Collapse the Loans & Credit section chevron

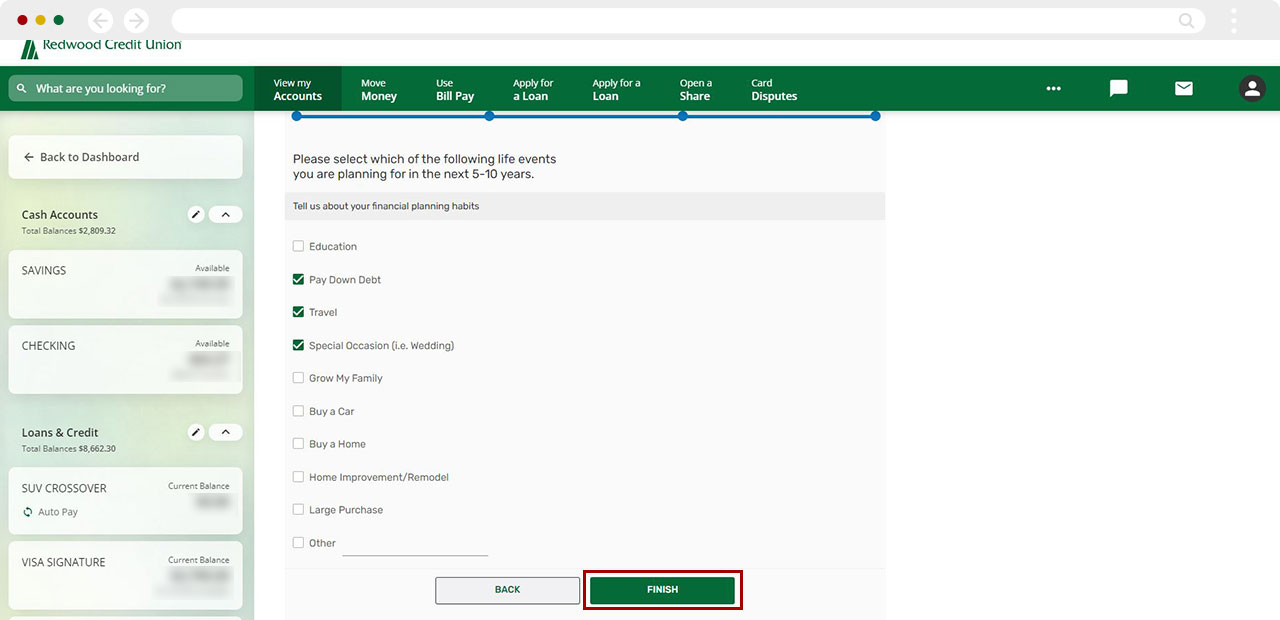tap(225, 432)
